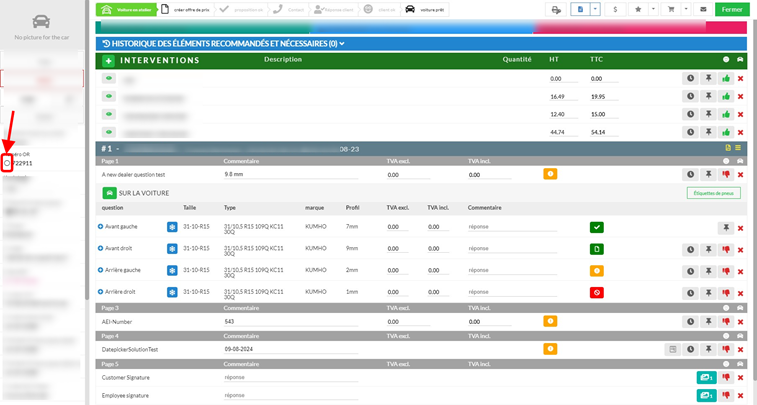
Task: Pin the Avant gauche tire row
Action: (x=726, y=228)
